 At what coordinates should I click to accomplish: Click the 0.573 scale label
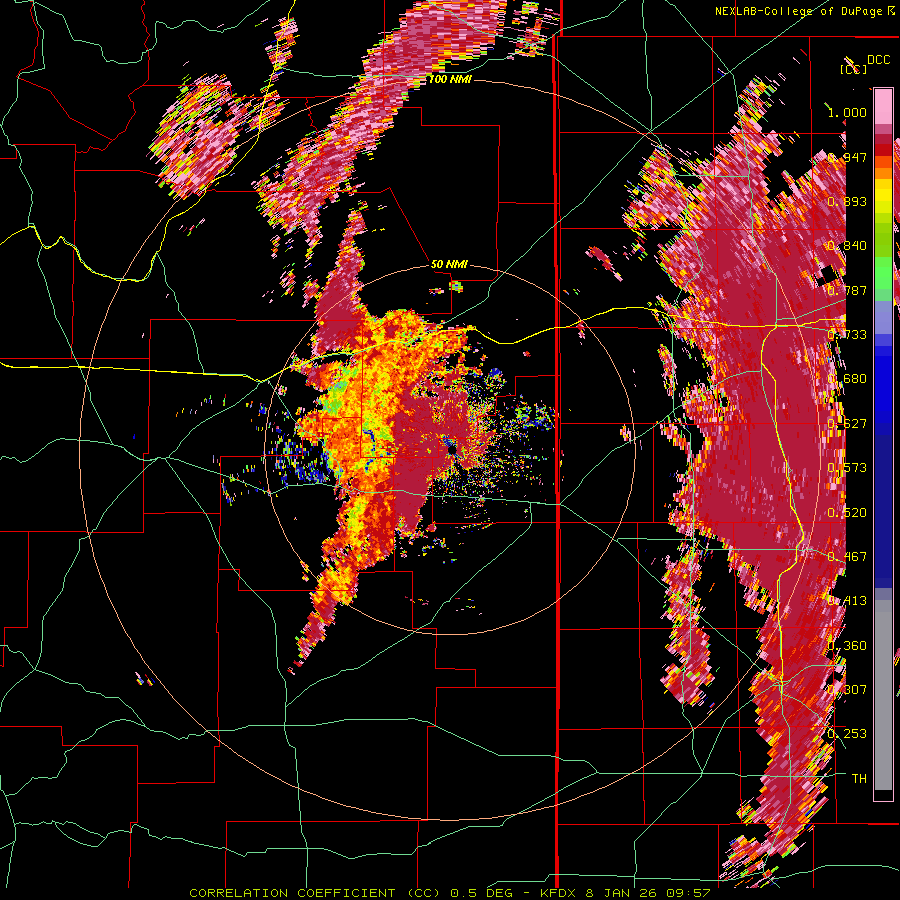[x=847, y=468]
